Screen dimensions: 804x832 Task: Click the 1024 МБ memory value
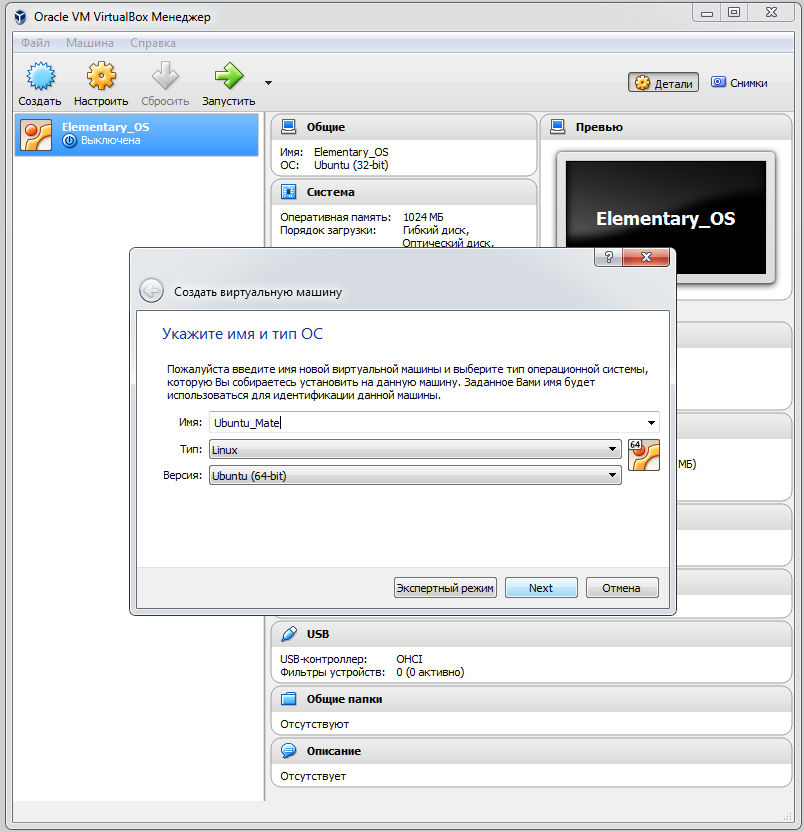[423, 217]
